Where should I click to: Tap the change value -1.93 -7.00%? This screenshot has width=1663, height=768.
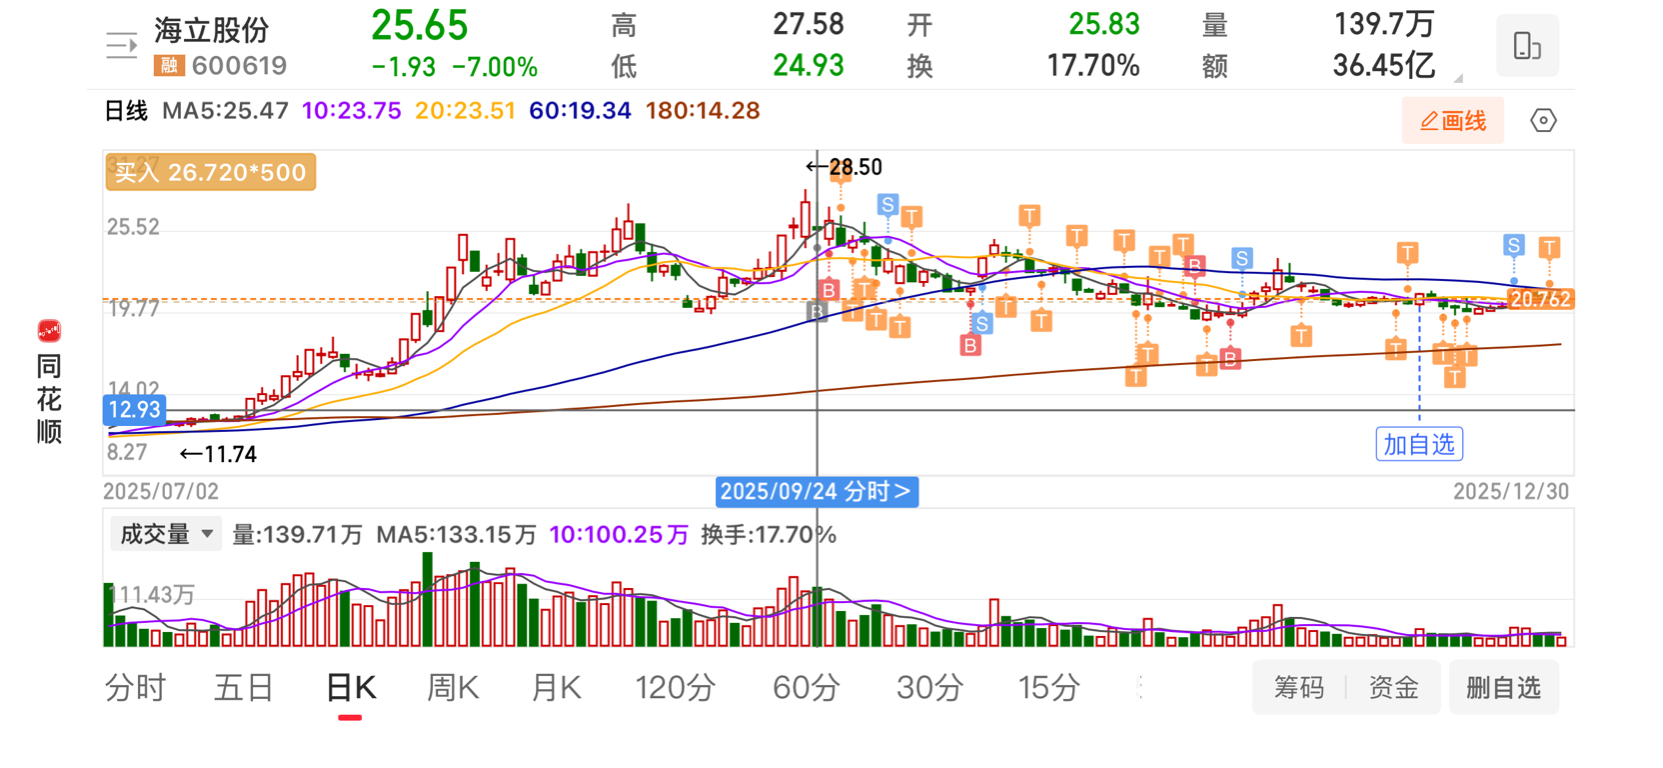(x=455, y=67)
